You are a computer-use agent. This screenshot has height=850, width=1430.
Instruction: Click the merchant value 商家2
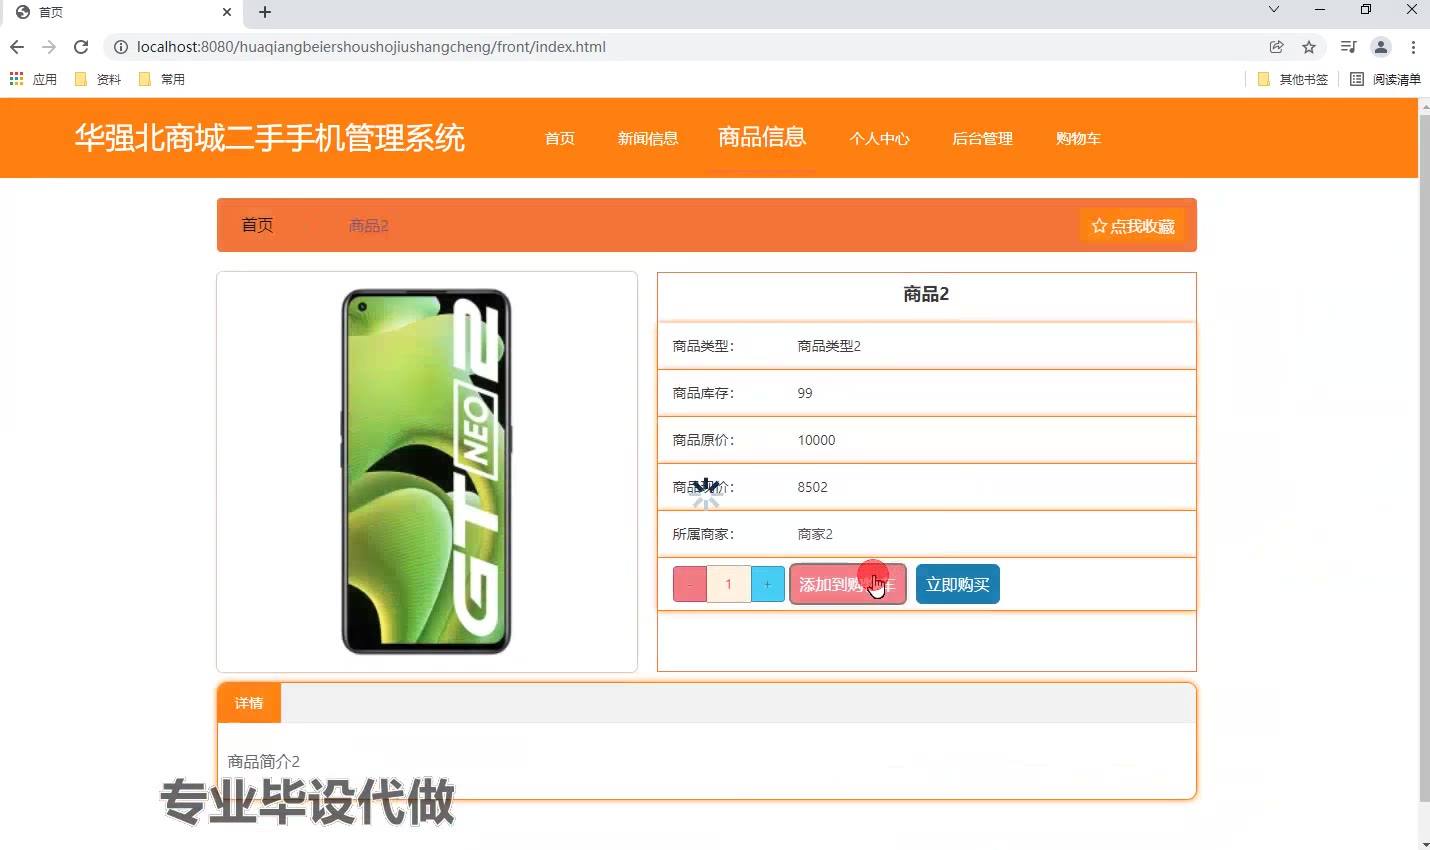pyautogui.click(x=815, y=534)
